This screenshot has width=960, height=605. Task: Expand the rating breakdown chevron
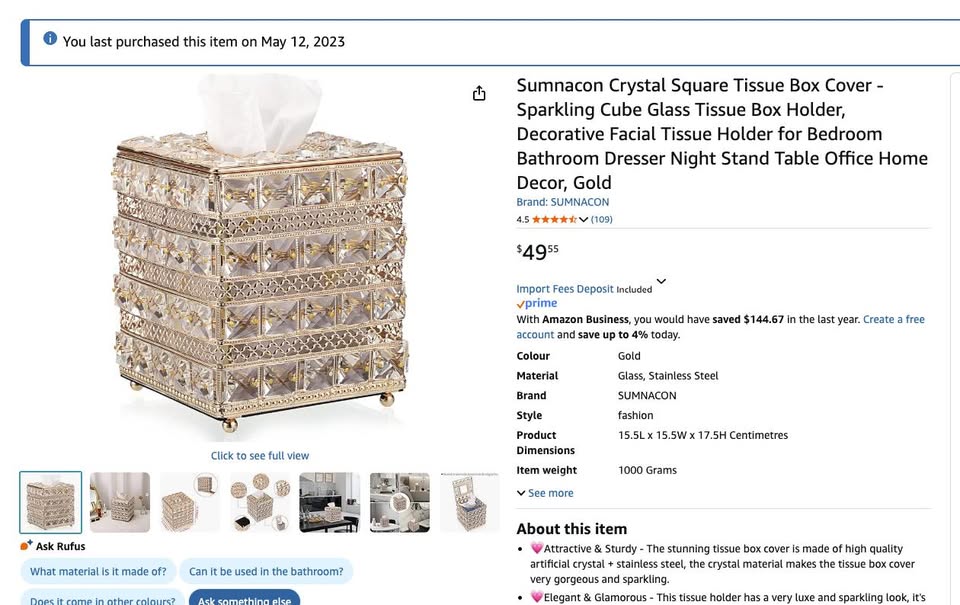click(x=584, y=219)
